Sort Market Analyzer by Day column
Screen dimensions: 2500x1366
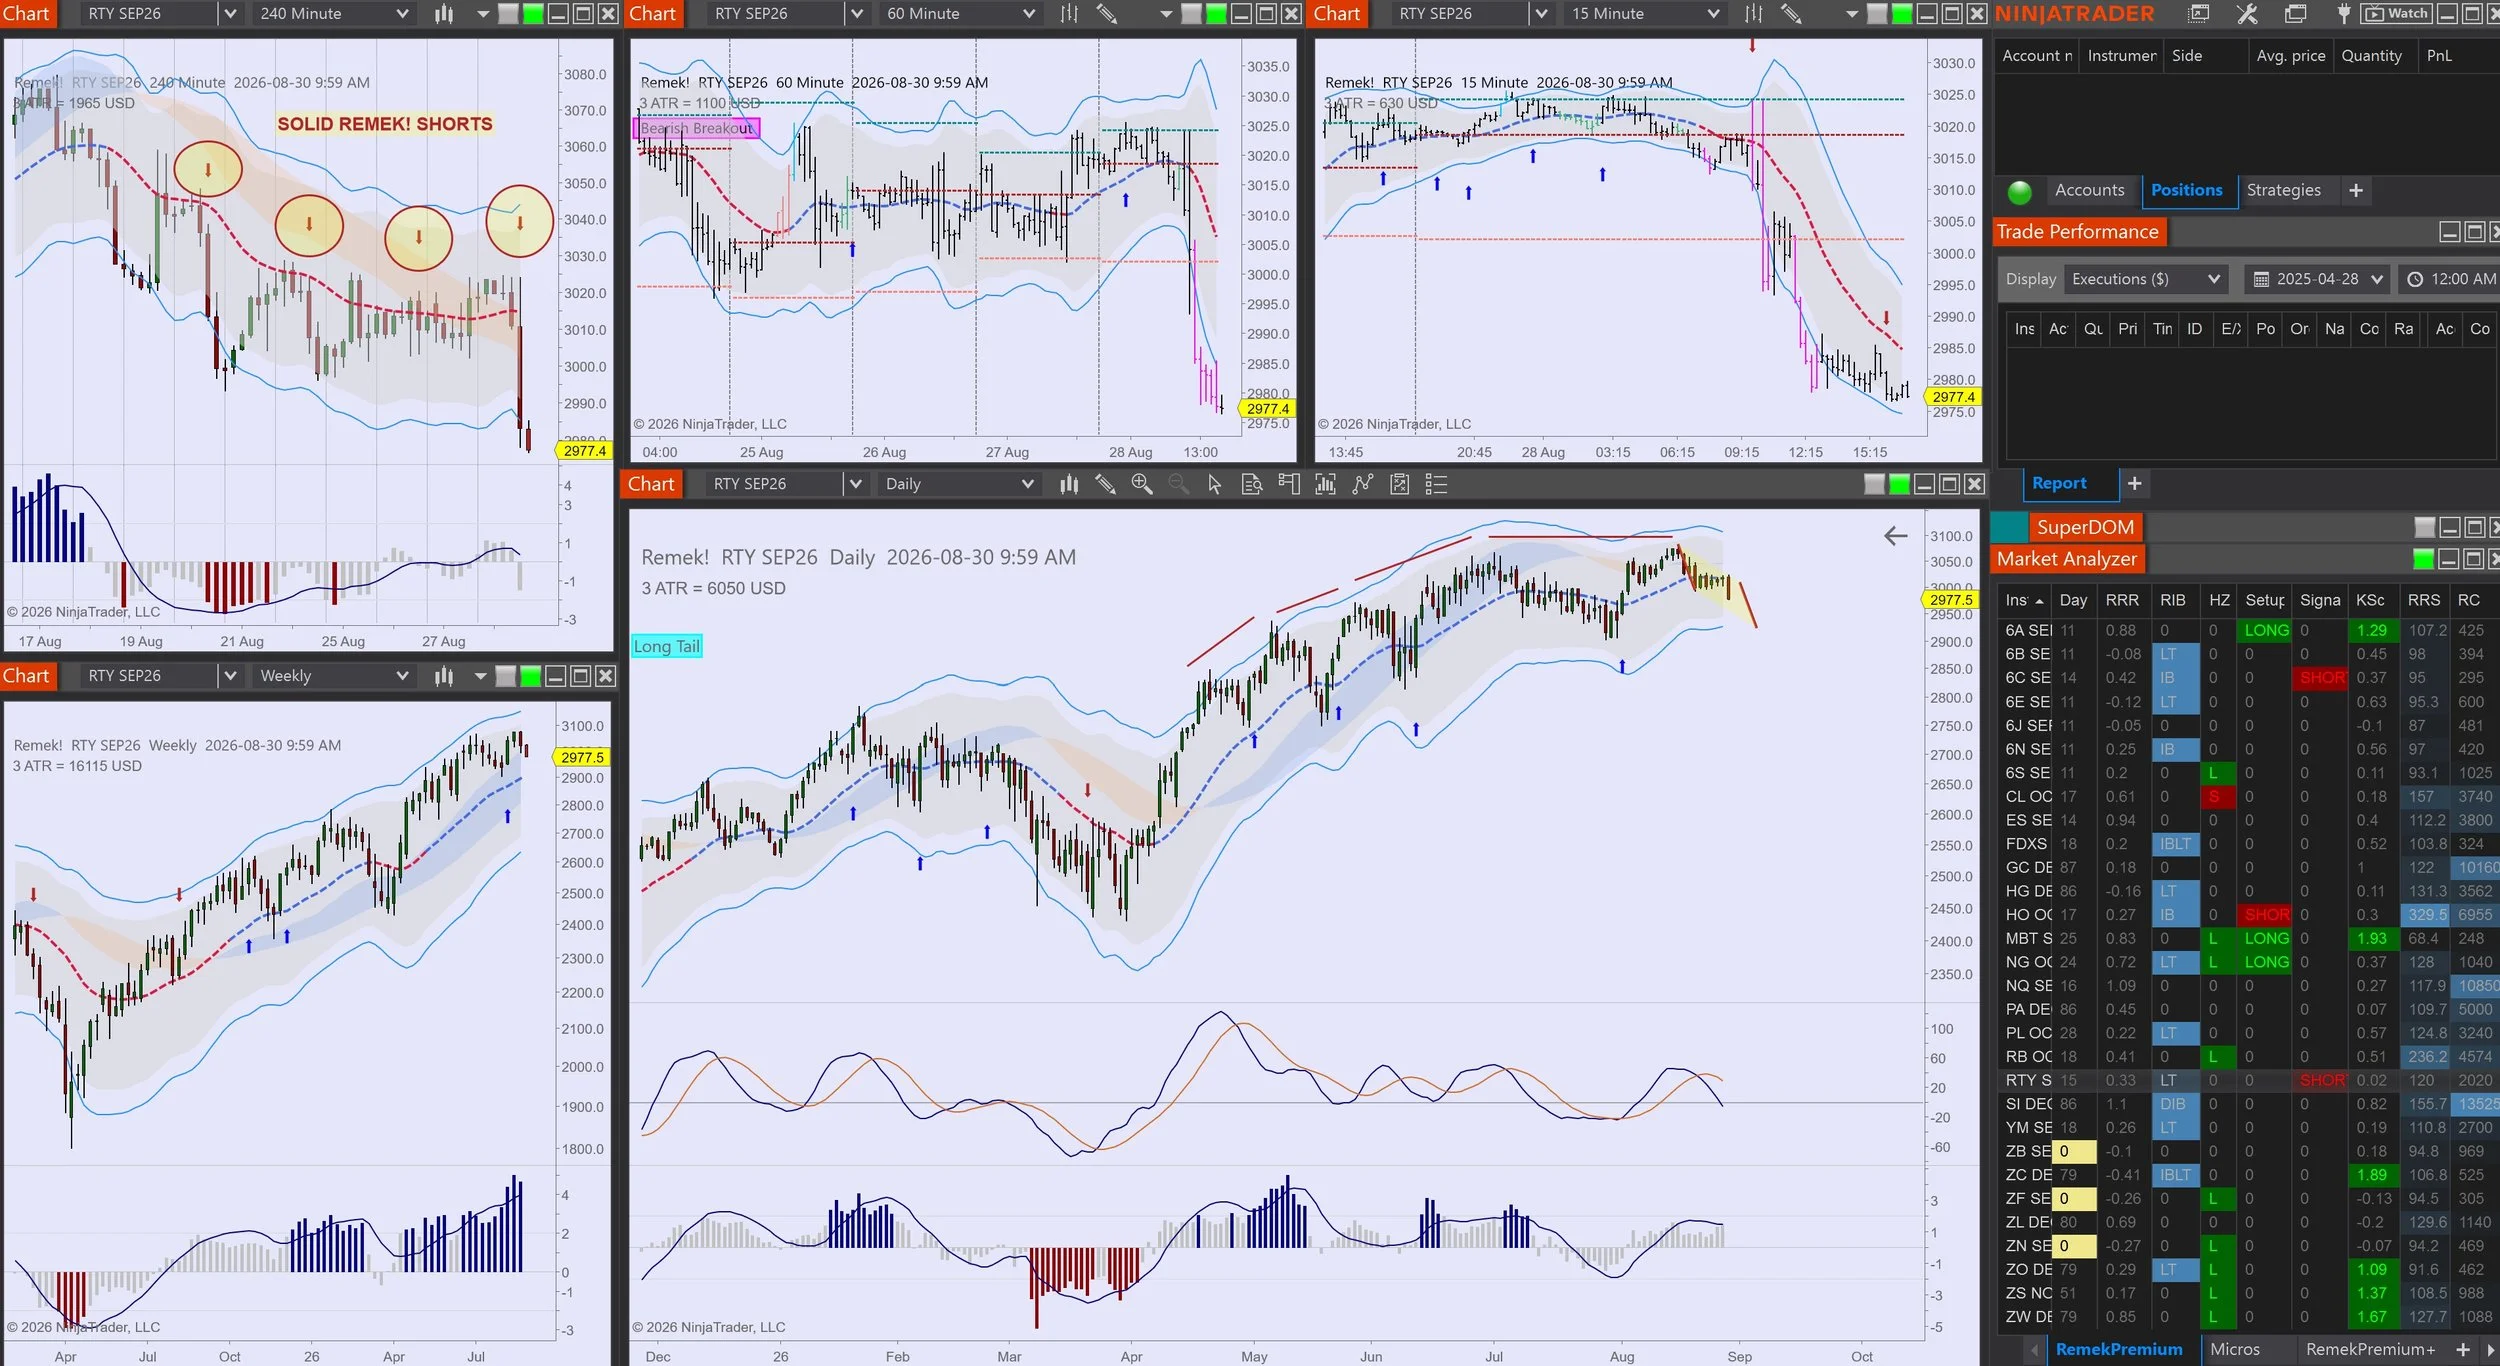[x=2073, y=600]
